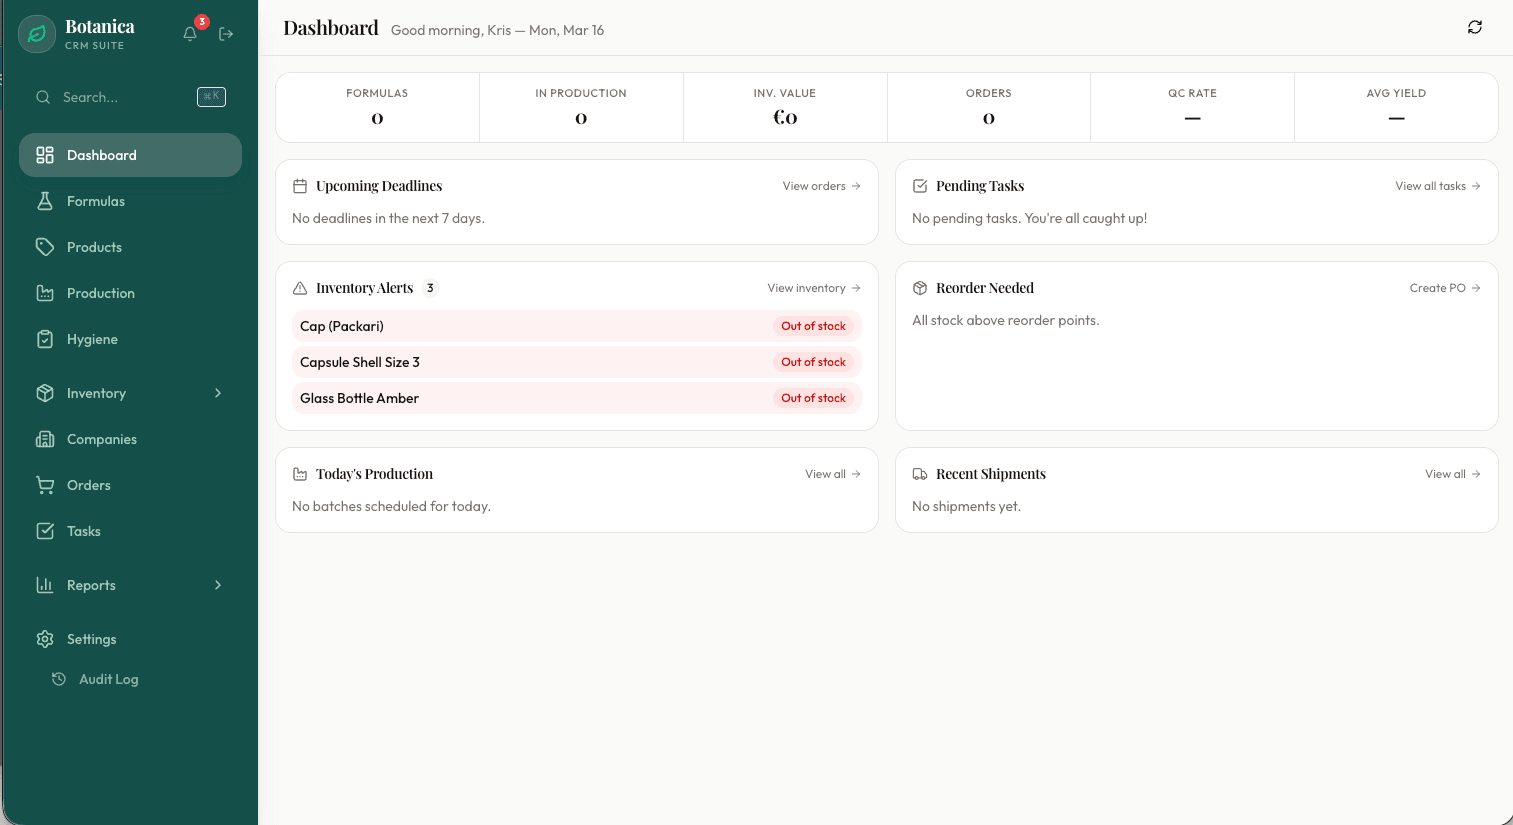
Task: Click the Companies building icon
Action: (45, 439)
